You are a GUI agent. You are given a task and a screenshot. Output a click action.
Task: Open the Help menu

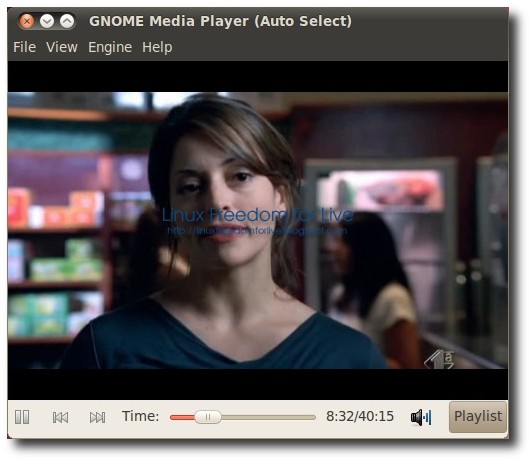click(x=157, y=47)
